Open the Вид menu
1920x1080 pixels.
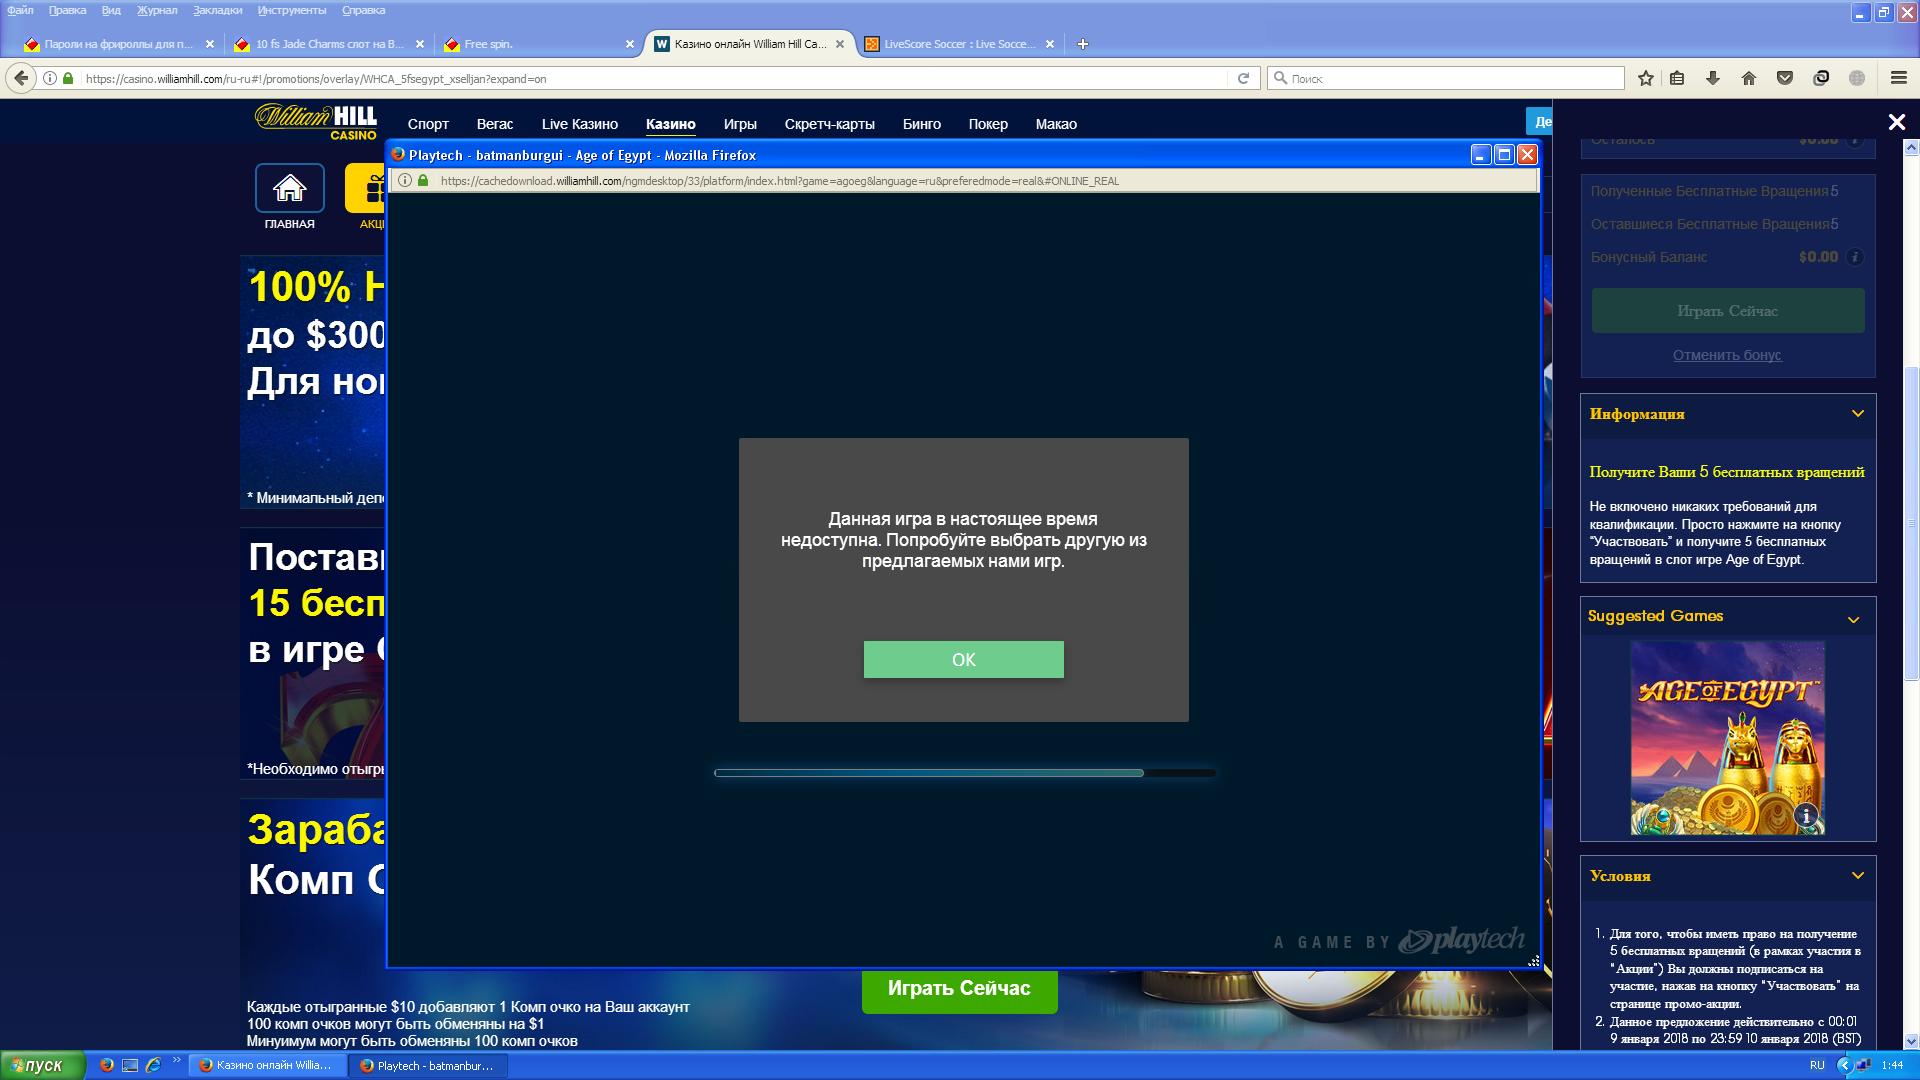(111, 10)
